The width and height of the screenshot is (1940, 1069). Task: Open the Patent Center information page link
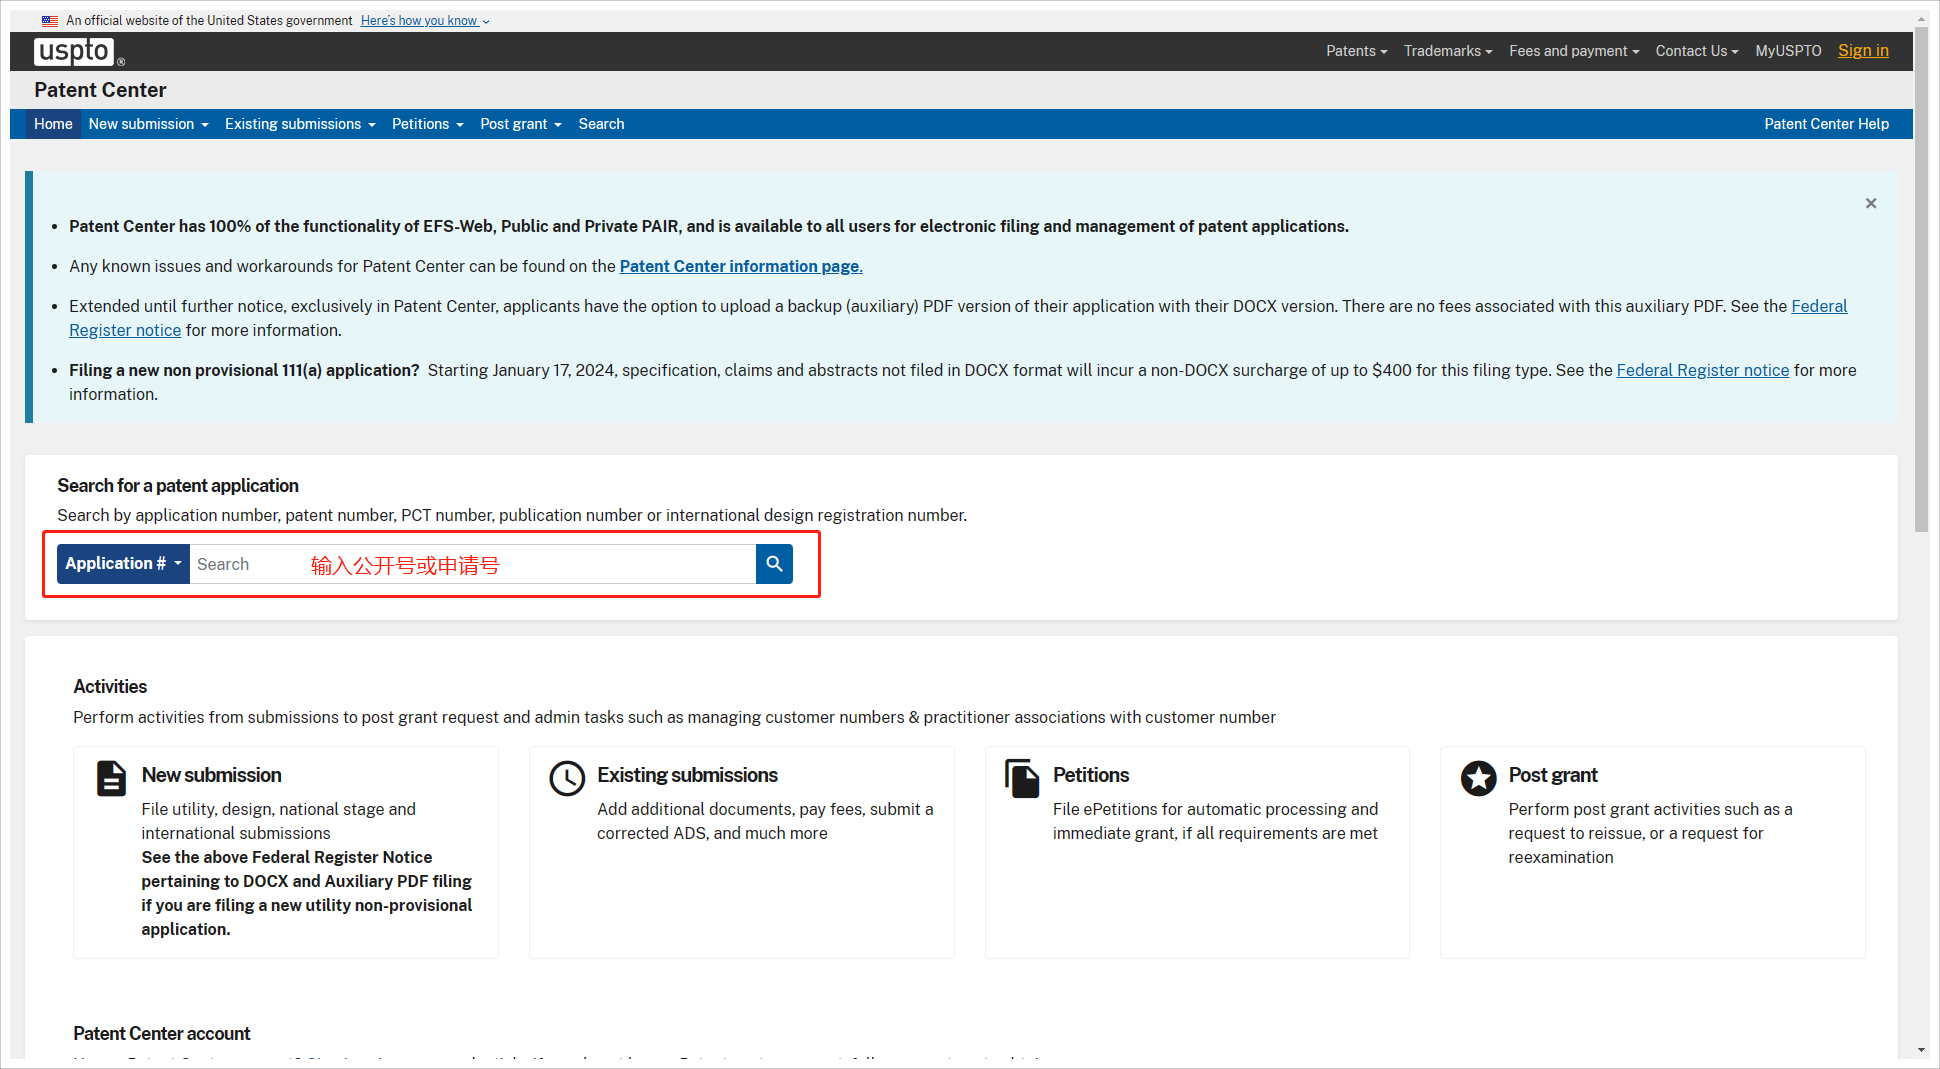[x=740, y=266]
